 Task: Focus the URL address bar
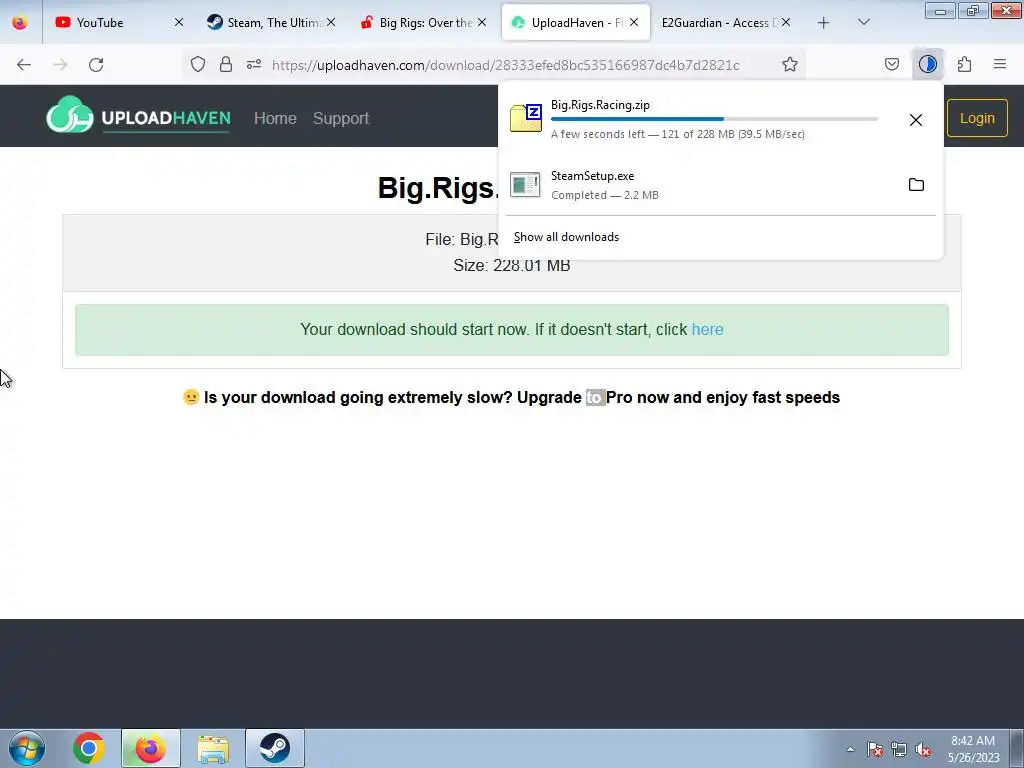pos(505,65)
